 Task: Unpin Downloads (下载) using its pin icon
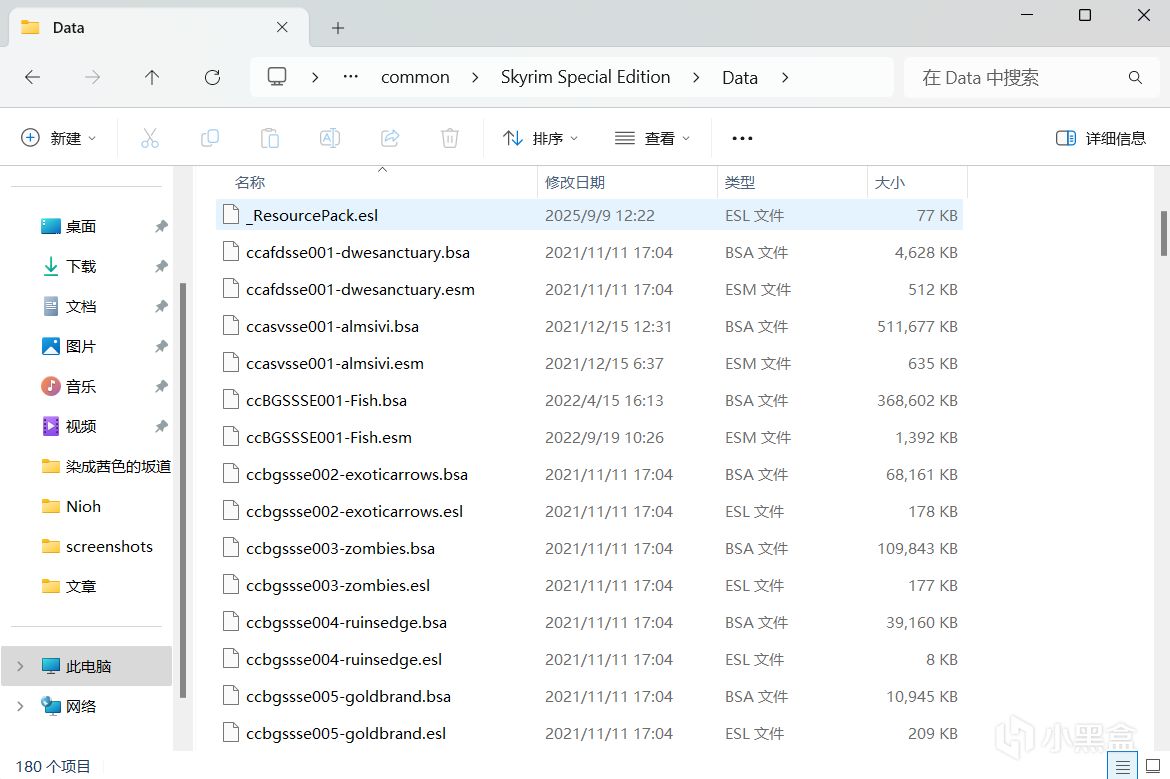point(161,266)
